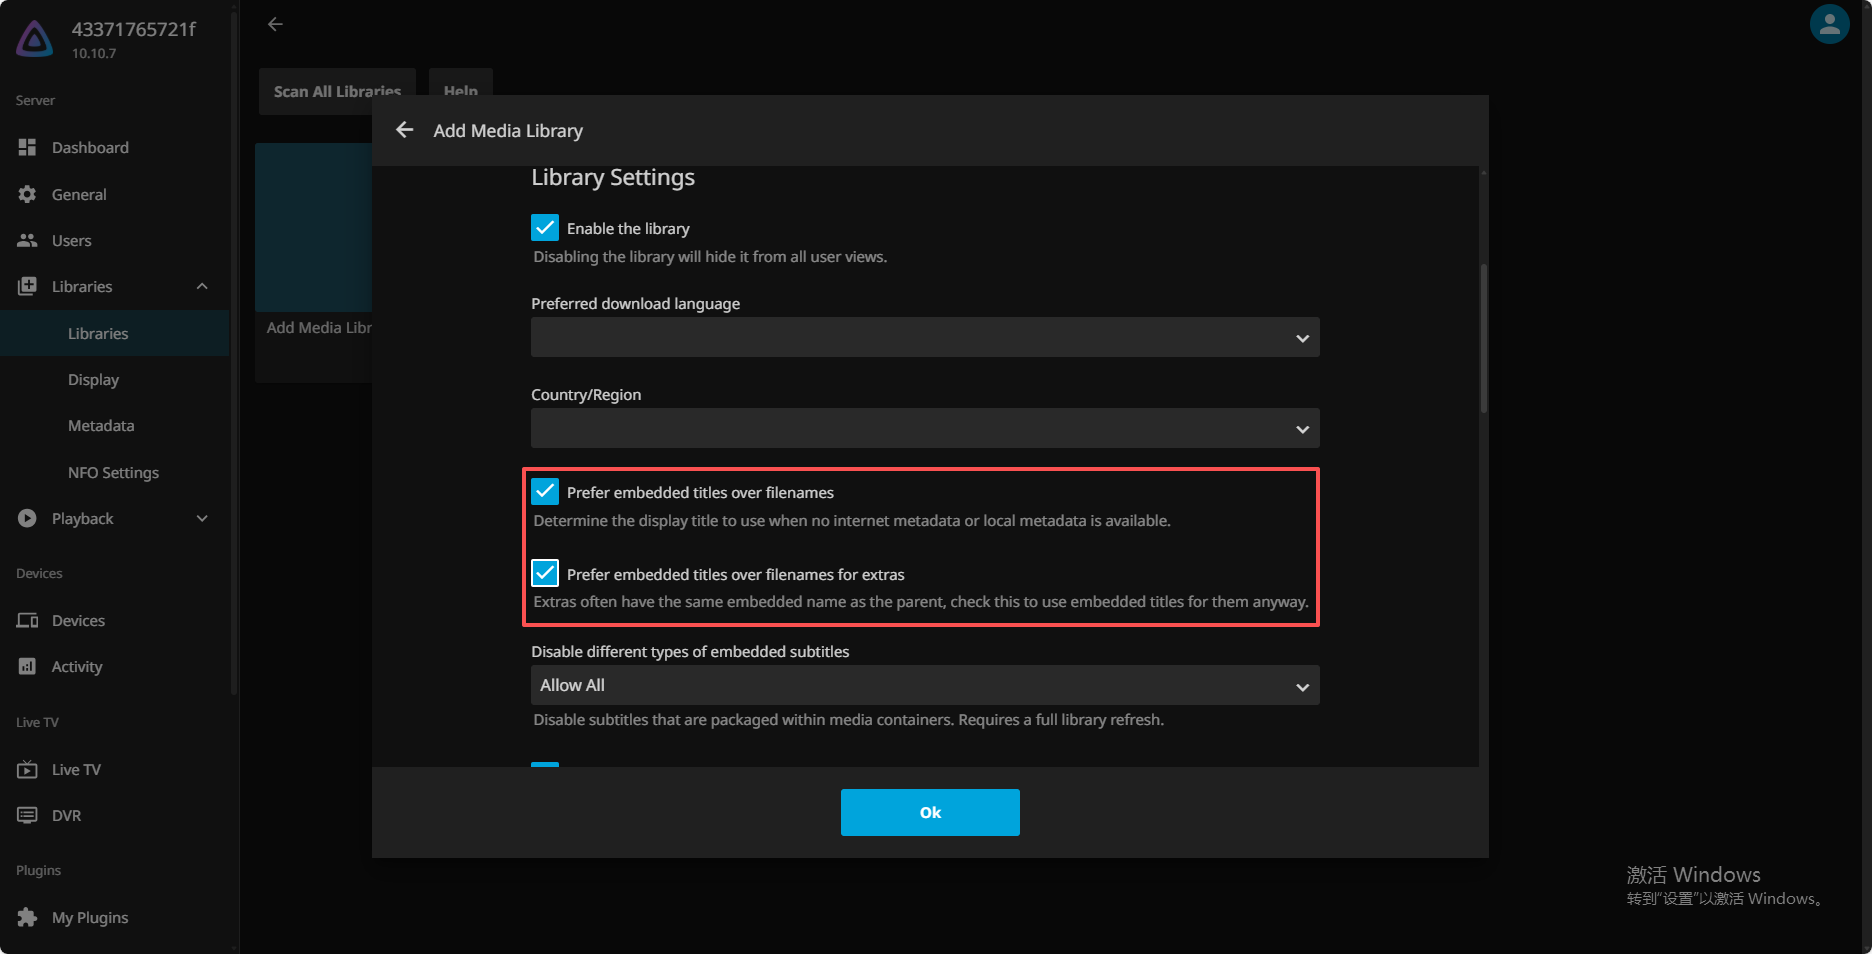Image resolution: width=1872 pixels, height=954 pixels.
Task: Click the Users people icon
Action: [x=27, y=240]
